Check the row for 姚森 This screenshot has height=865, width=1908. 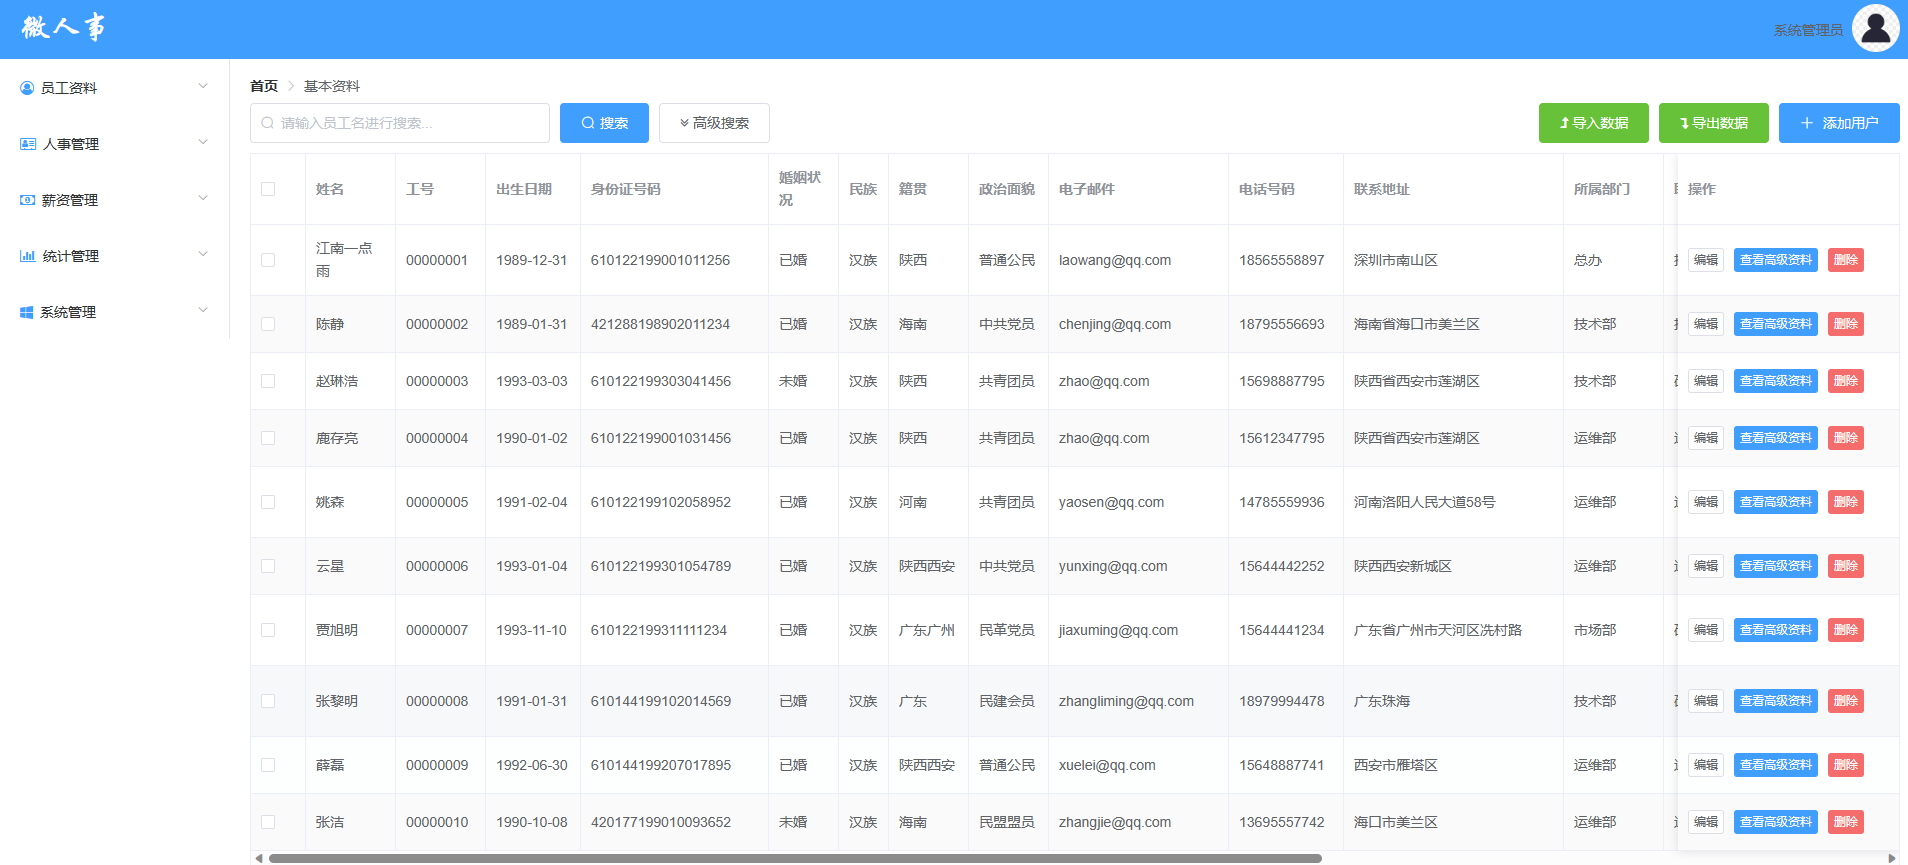pos(268,502)
